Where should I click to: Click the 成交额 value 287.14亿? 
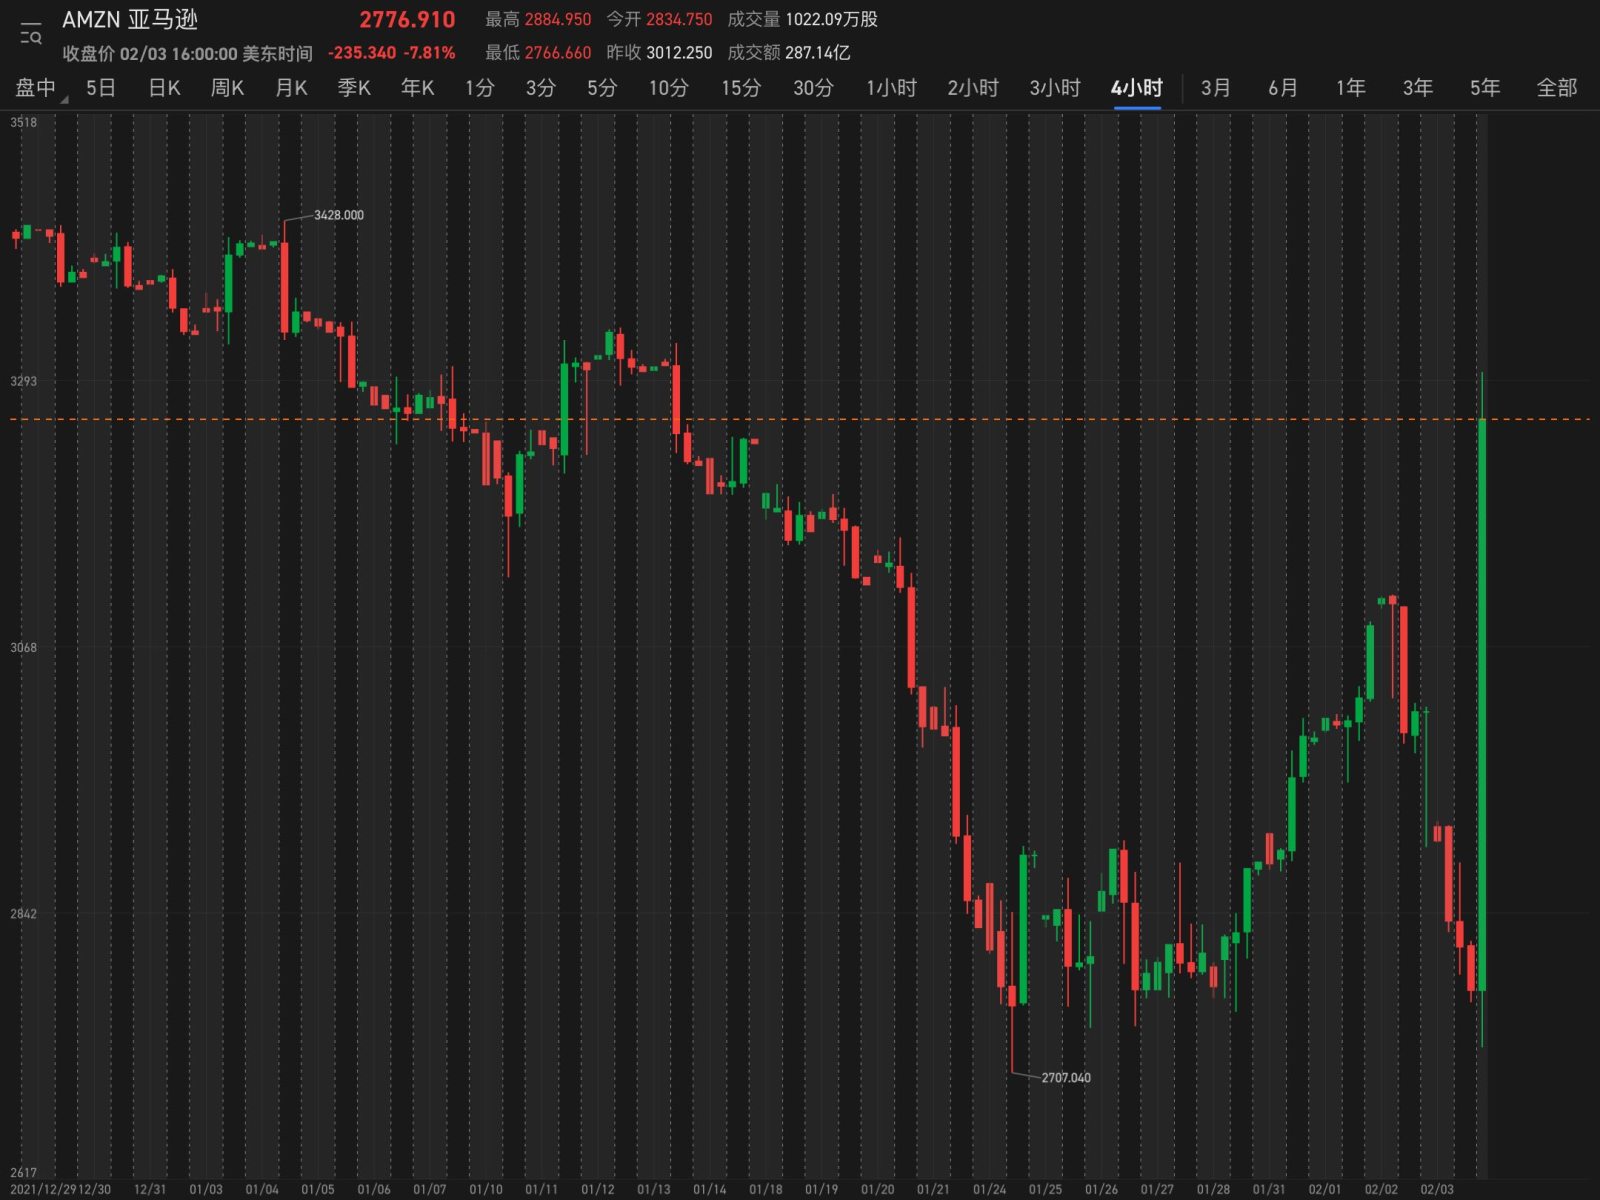(817, 53)
